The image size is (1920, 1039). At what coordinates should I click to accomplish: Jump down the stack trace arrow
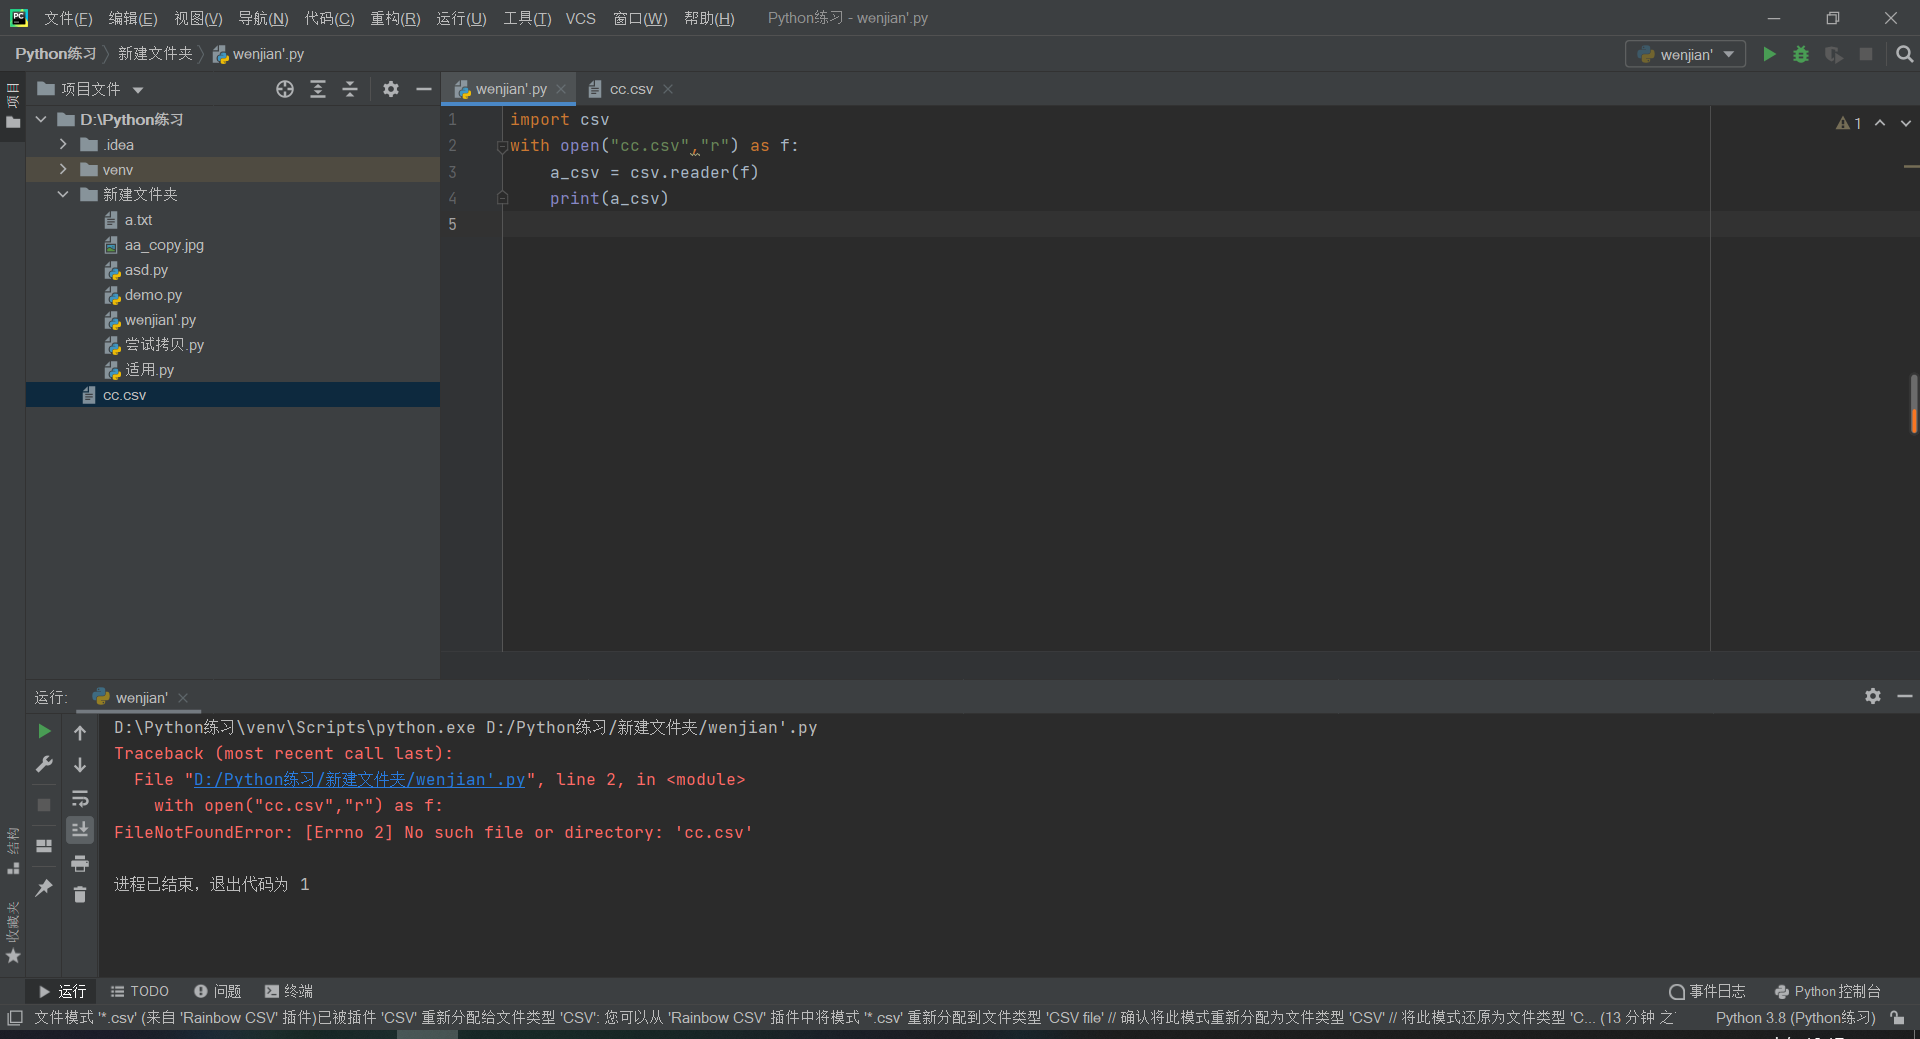point(80,765)
